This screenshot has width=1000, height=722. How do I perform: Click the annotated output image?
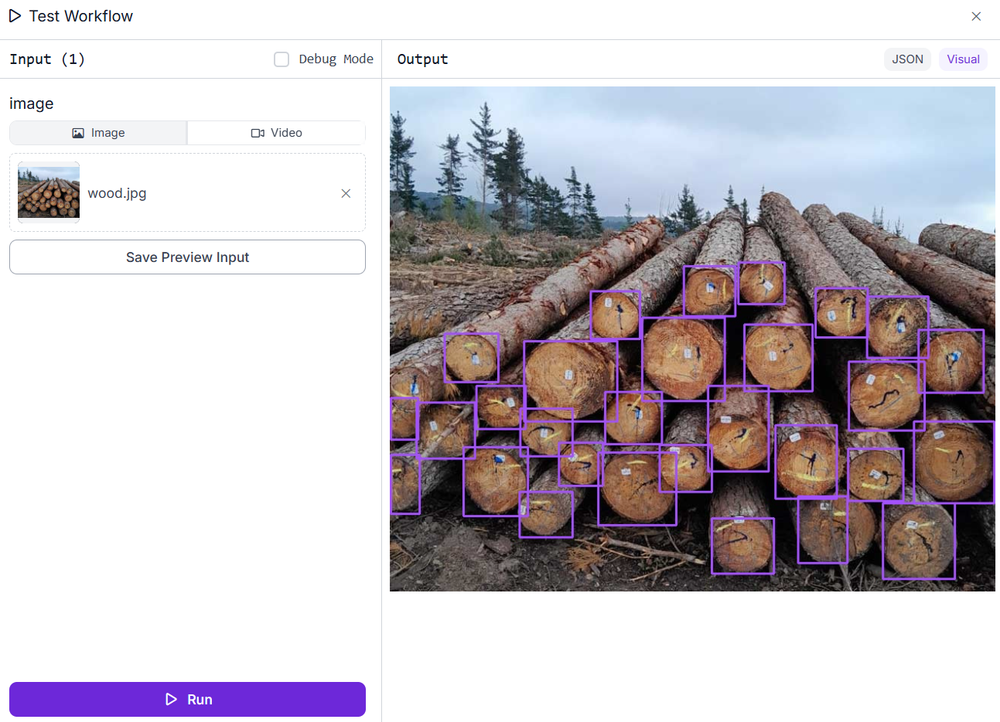pyautogui.click(x=692, y=338)
